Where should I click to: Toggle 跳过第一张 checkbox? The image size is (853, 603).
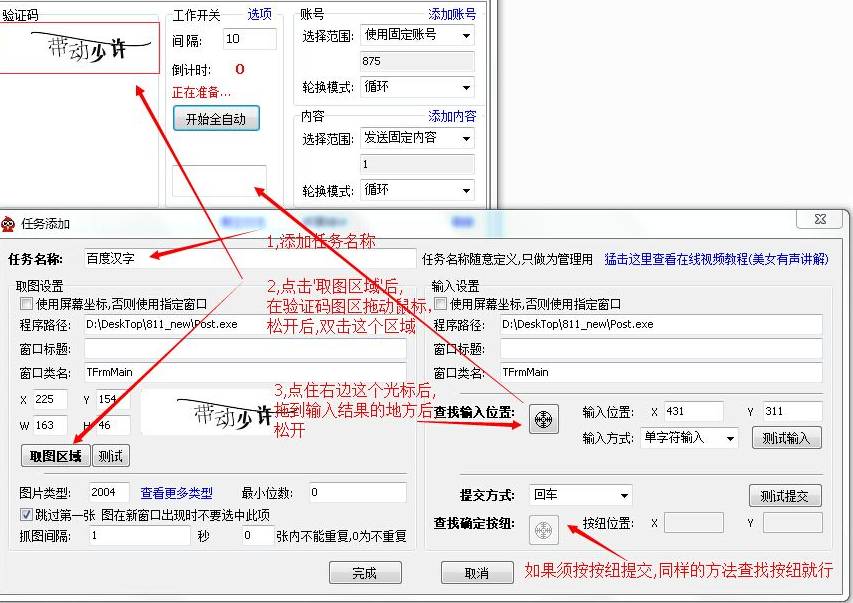coord(26,514)
